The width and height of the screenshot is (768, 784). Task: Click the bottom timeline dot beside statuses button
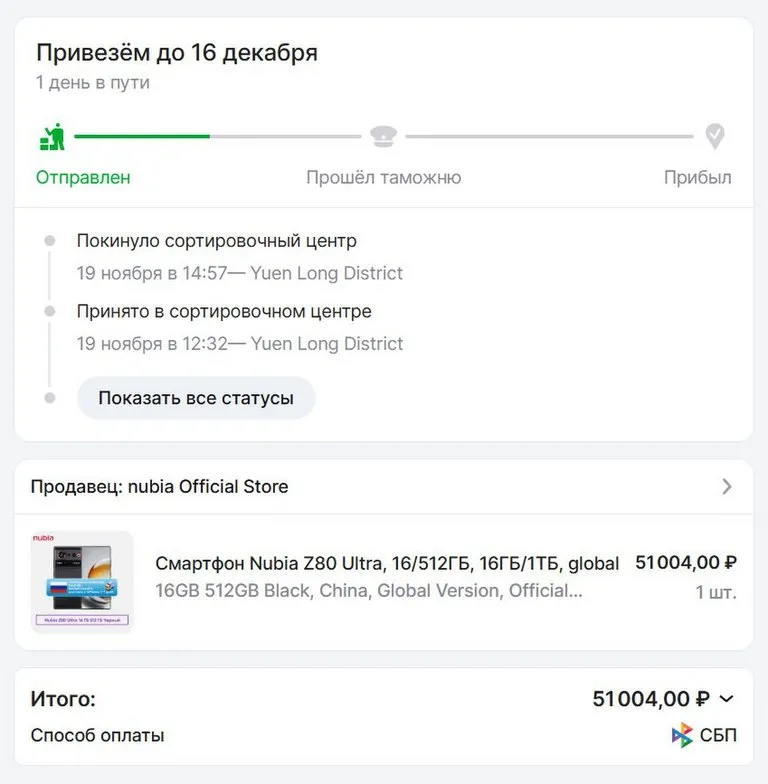tap(50, 398)
